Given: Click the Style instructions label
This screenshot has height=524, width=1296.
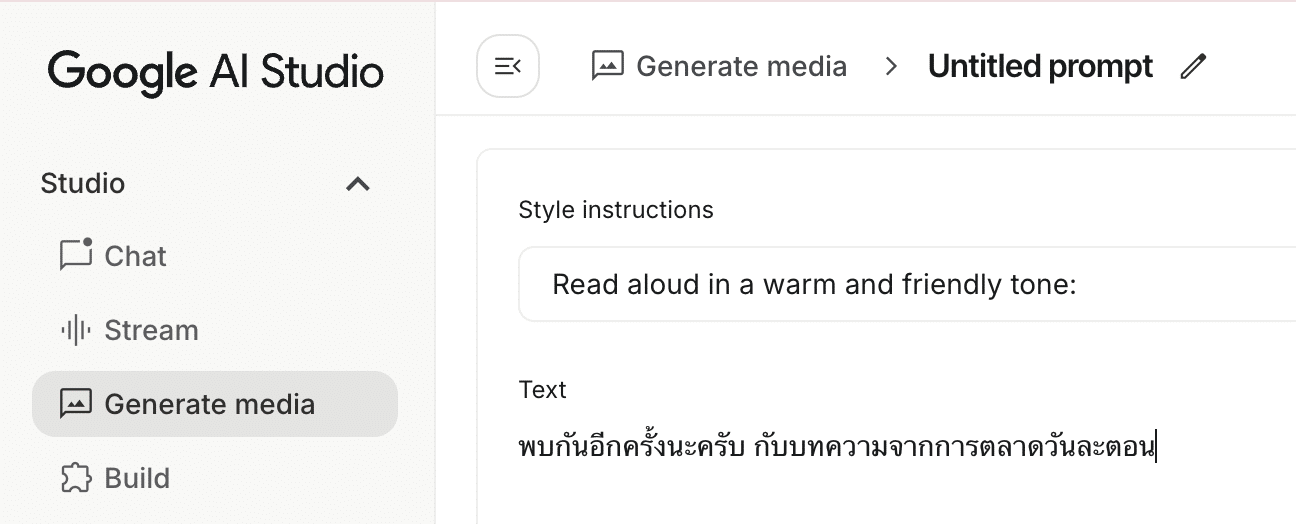Looking at the screenshot, I should tap(616, 209).
